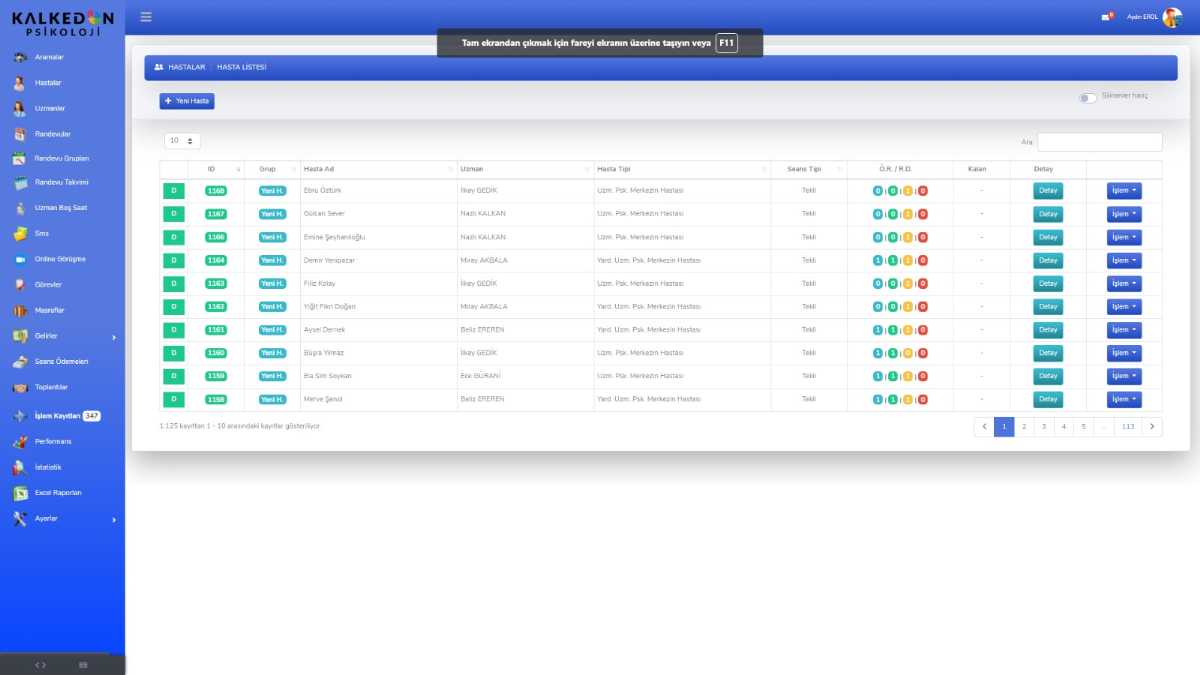This screenshot has height=675, width=1200.
Task: Open Detay for Emine Şeyhanlıoğlu
Action: [x=1048, y=237]
